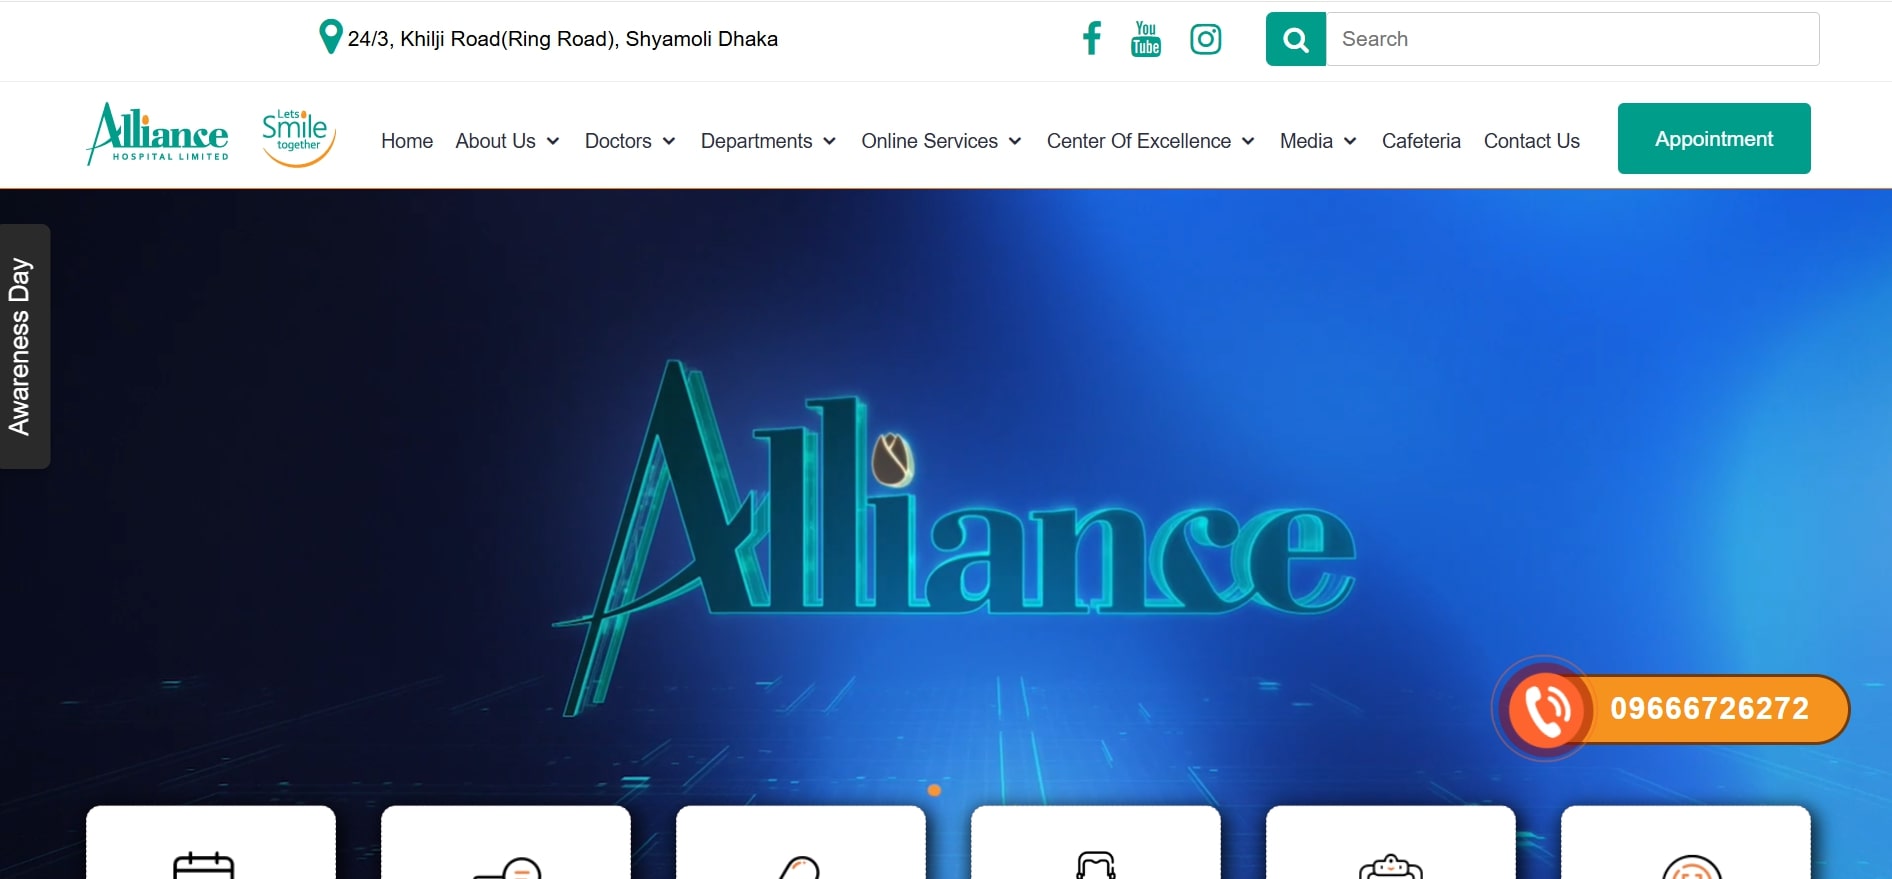Click the green search magnifier button
The width and height of the screenshot is (1892, 879).
(1296, 39)
